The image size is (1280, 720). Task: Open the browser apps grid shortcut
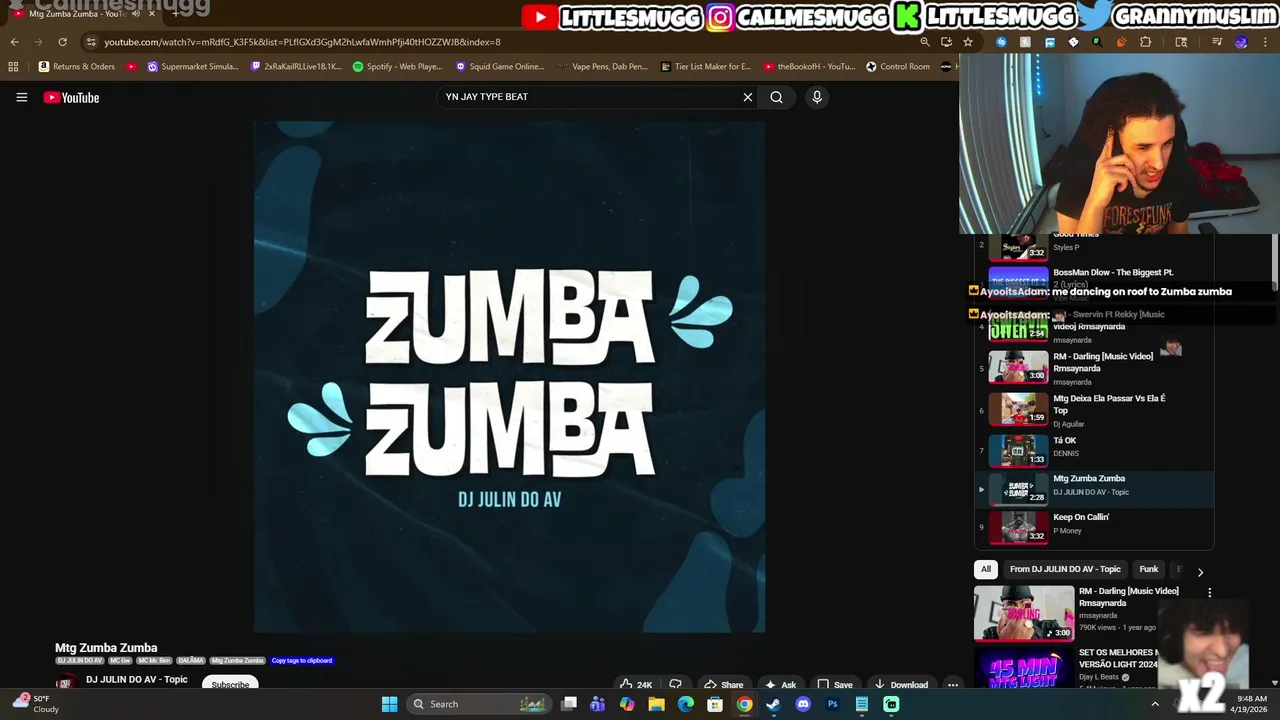[x=13, y=67]
